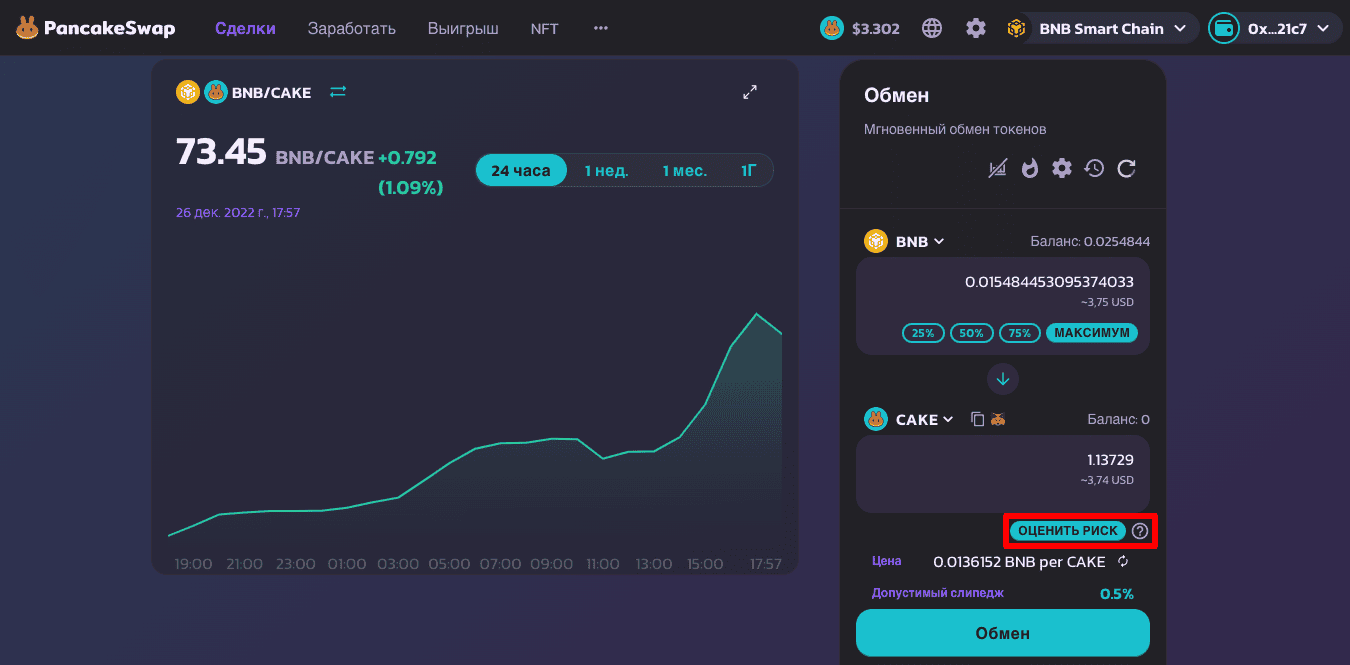Click the Допустимый слипедж label
1350x665 pixels.
pos(937,593)
